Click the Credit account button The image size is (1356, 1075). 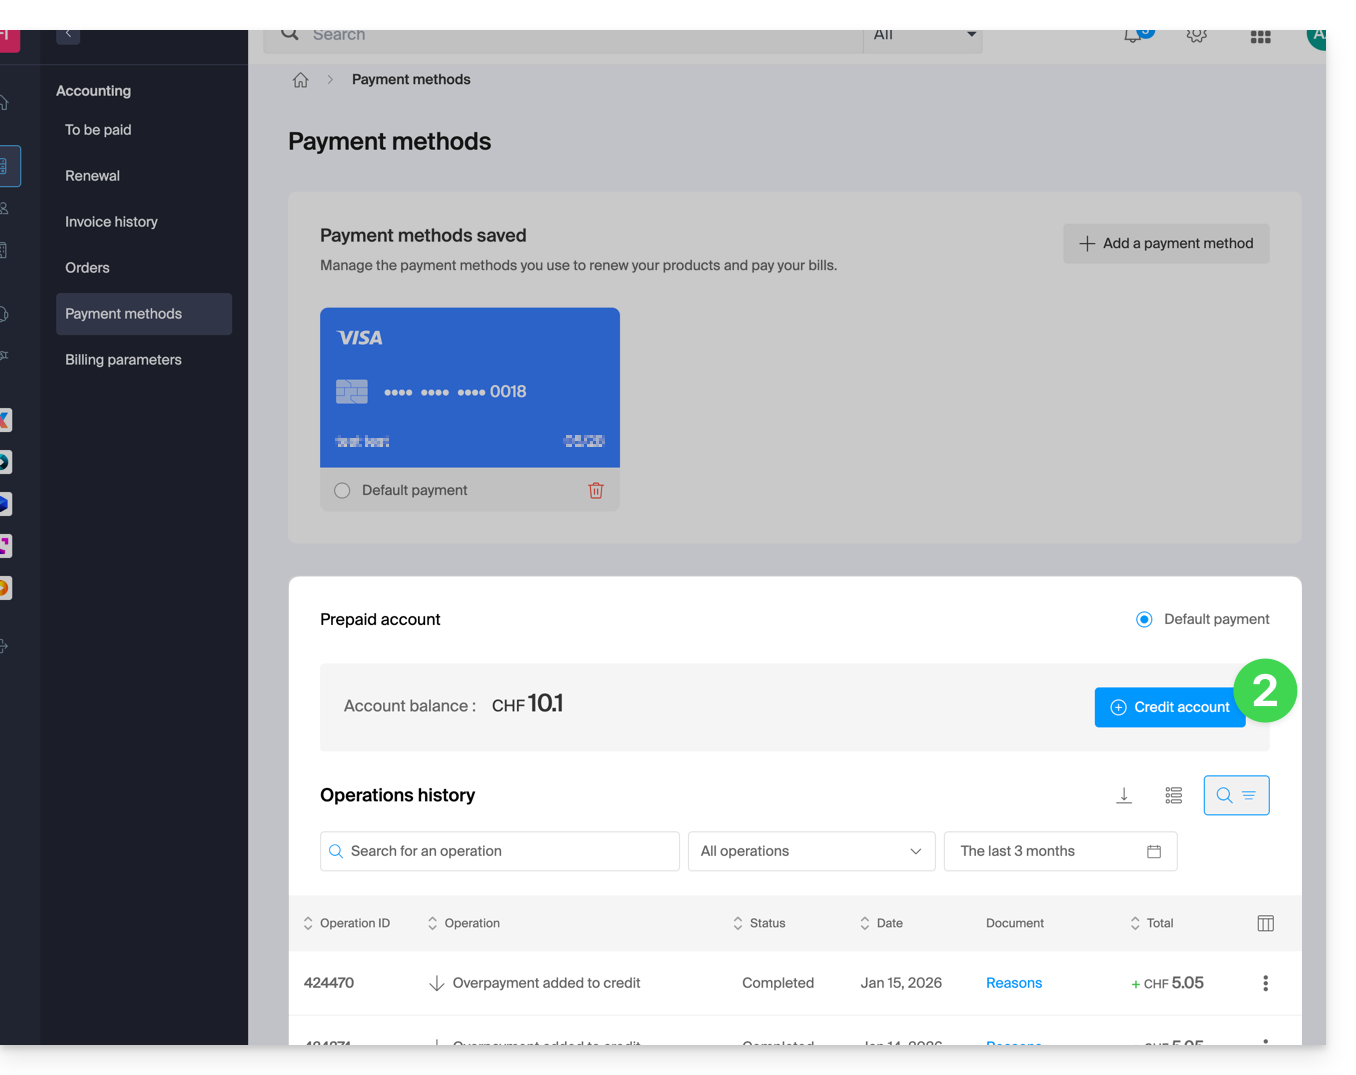[1169, 707]
